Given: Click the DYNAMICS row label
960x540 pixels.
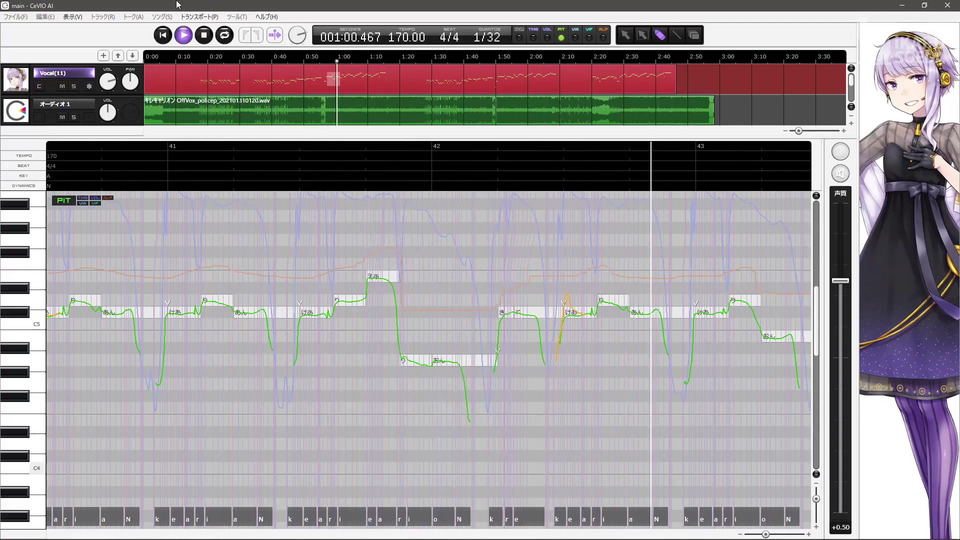Looking at the screenshot, I should click(x=23, y=186).
